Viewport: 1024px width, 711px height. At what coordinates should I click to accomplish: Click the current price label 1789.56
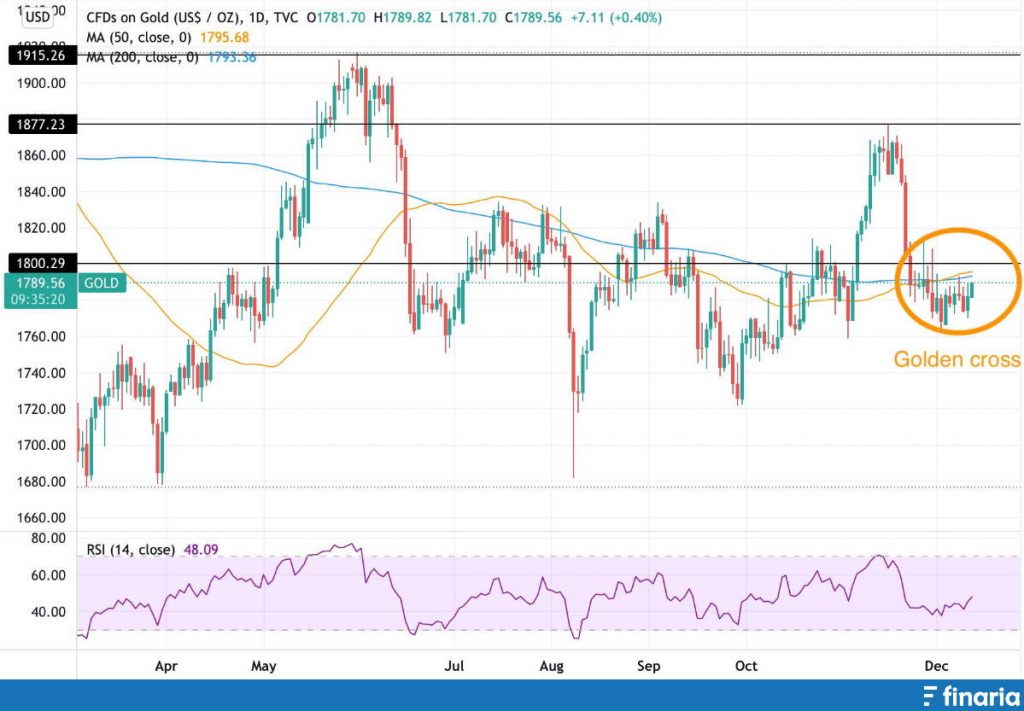tap(40, 283)
